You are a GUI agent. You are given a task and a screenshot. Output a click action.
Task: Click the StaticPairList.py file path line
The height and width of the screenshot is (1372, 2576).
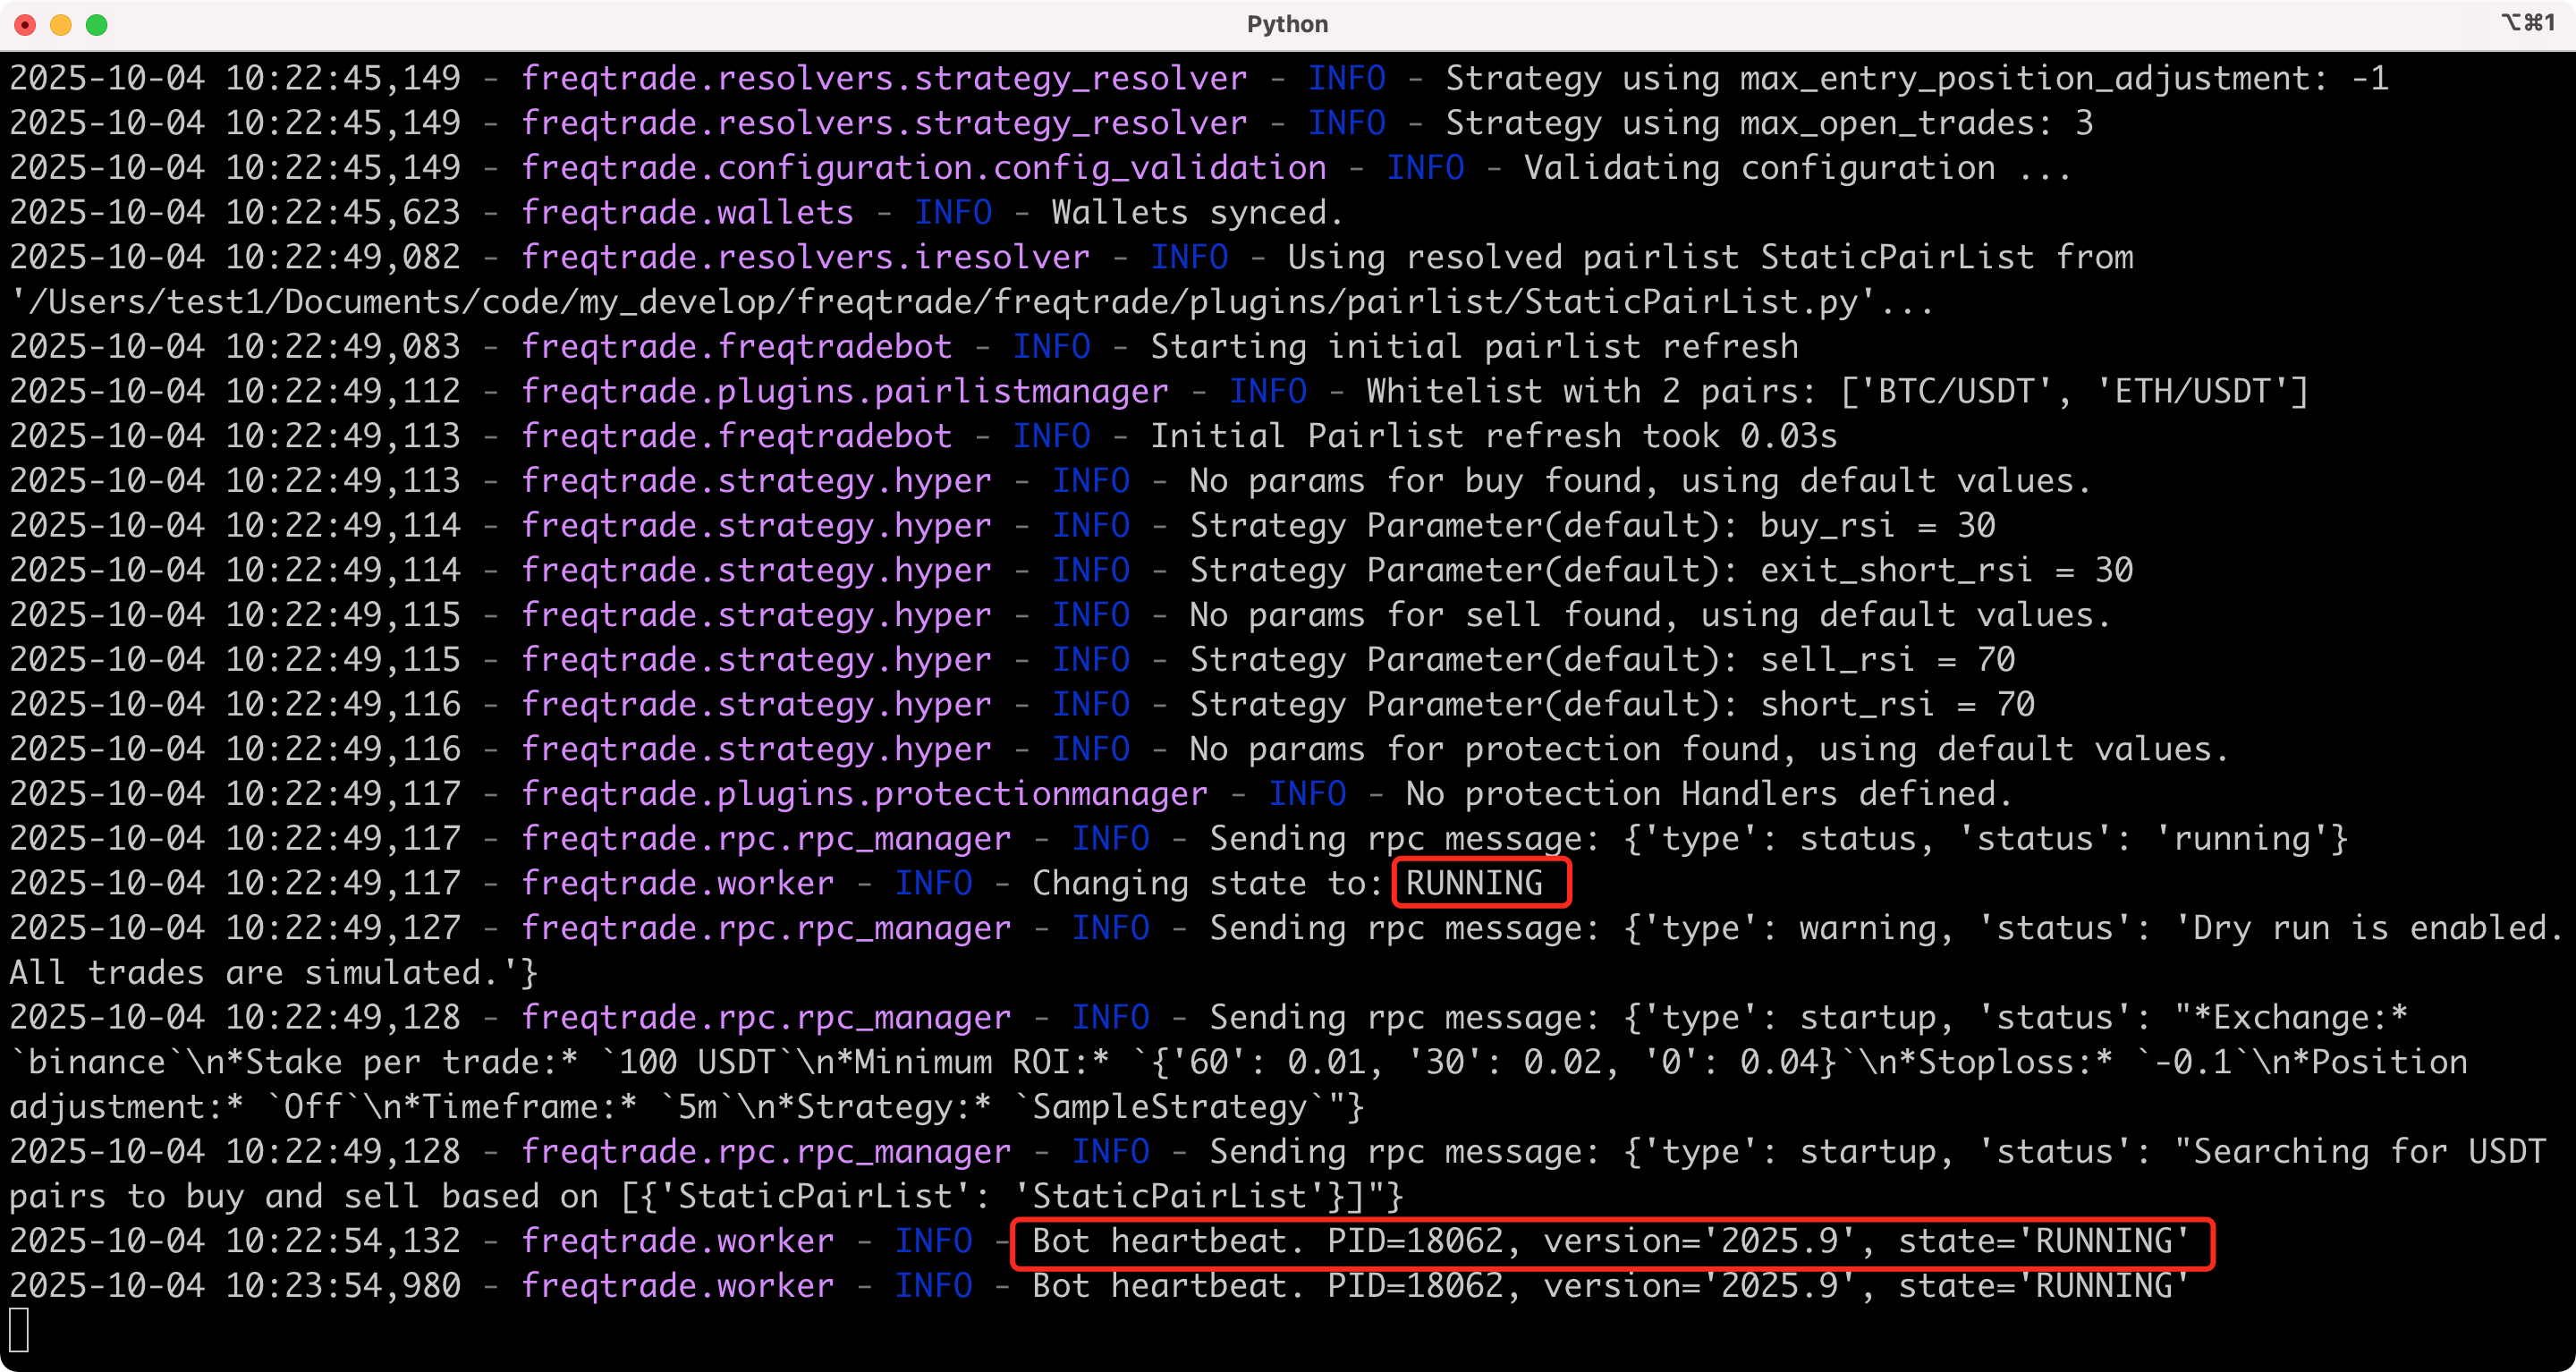click(x=970, y=302)
